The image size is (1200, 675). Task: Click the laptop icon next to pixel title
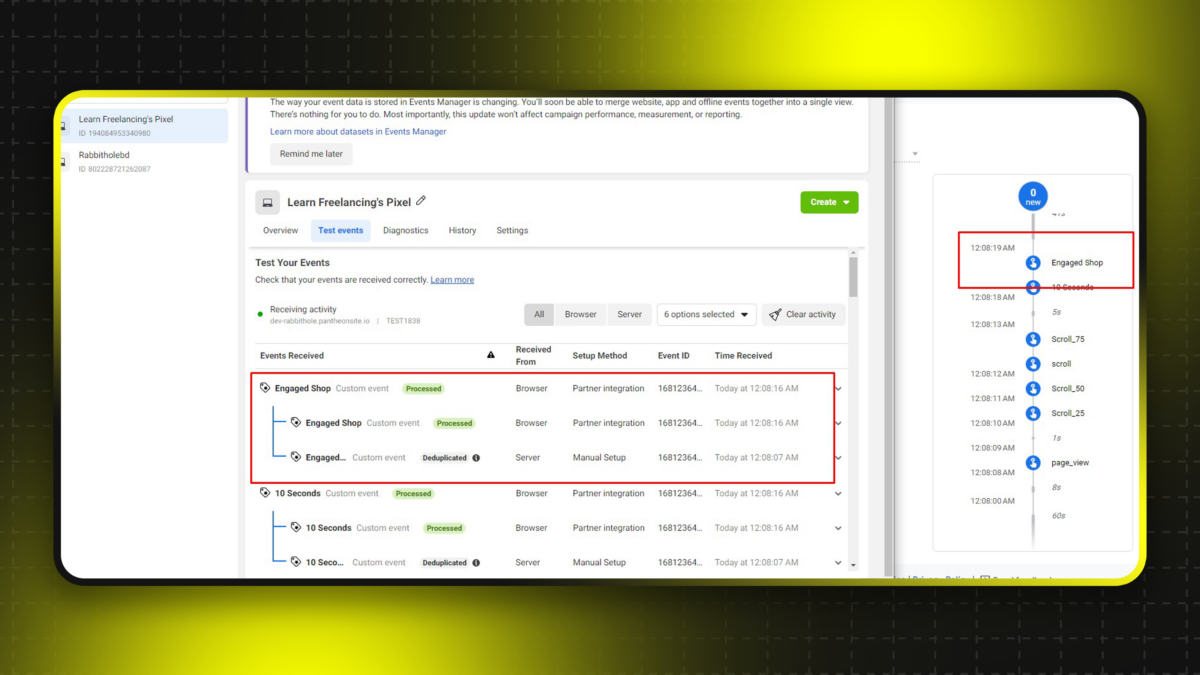click(x=267, y=202)
